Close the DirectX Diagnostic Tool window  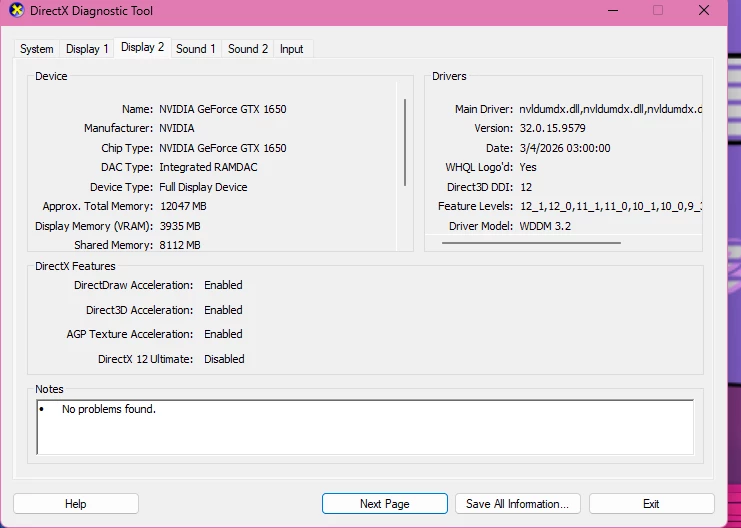pyautogui.click(x=704, y=10)
